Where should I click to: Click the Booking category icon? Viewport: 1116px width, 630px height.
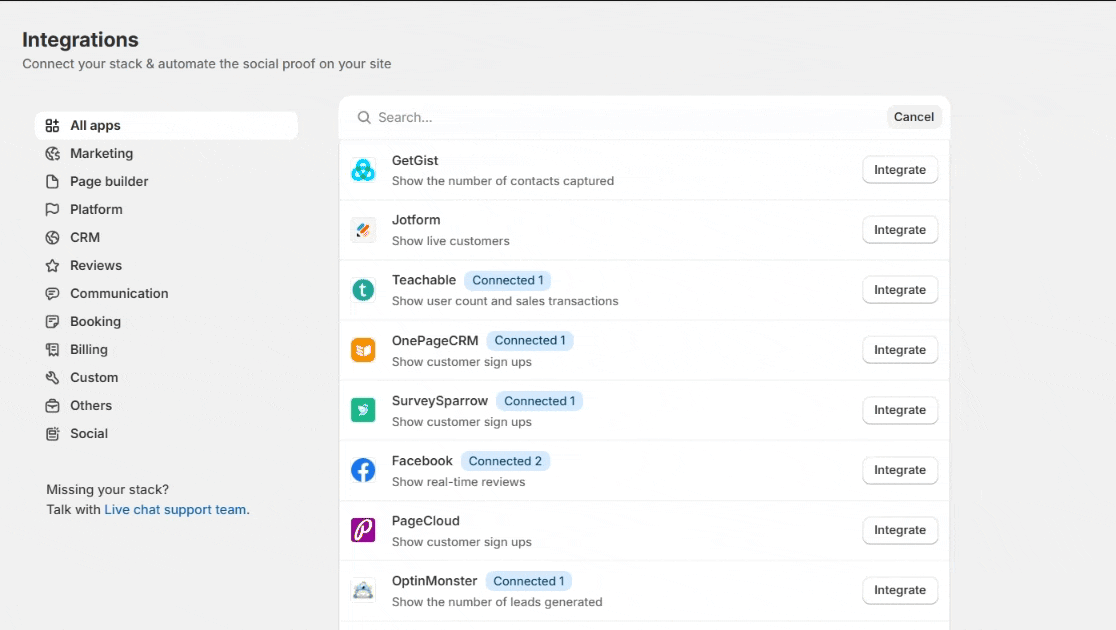click(x=52, y=322)
